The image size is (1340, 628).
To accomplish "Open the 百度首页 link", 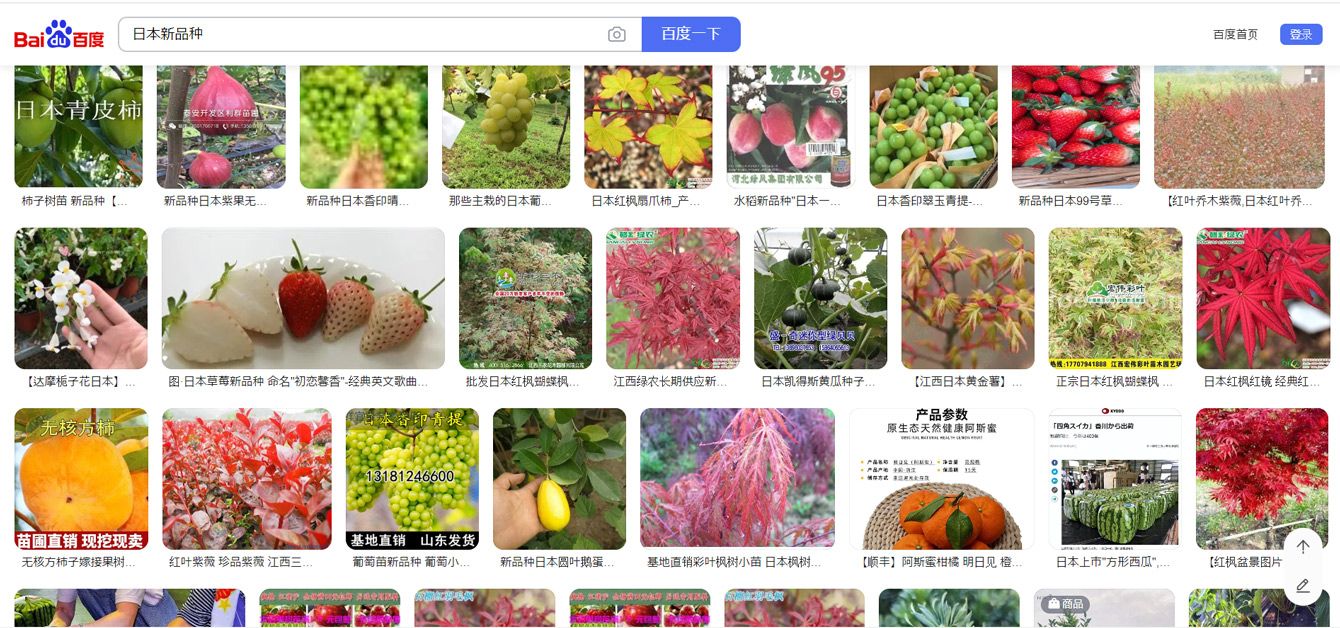I will [1235, 34].
